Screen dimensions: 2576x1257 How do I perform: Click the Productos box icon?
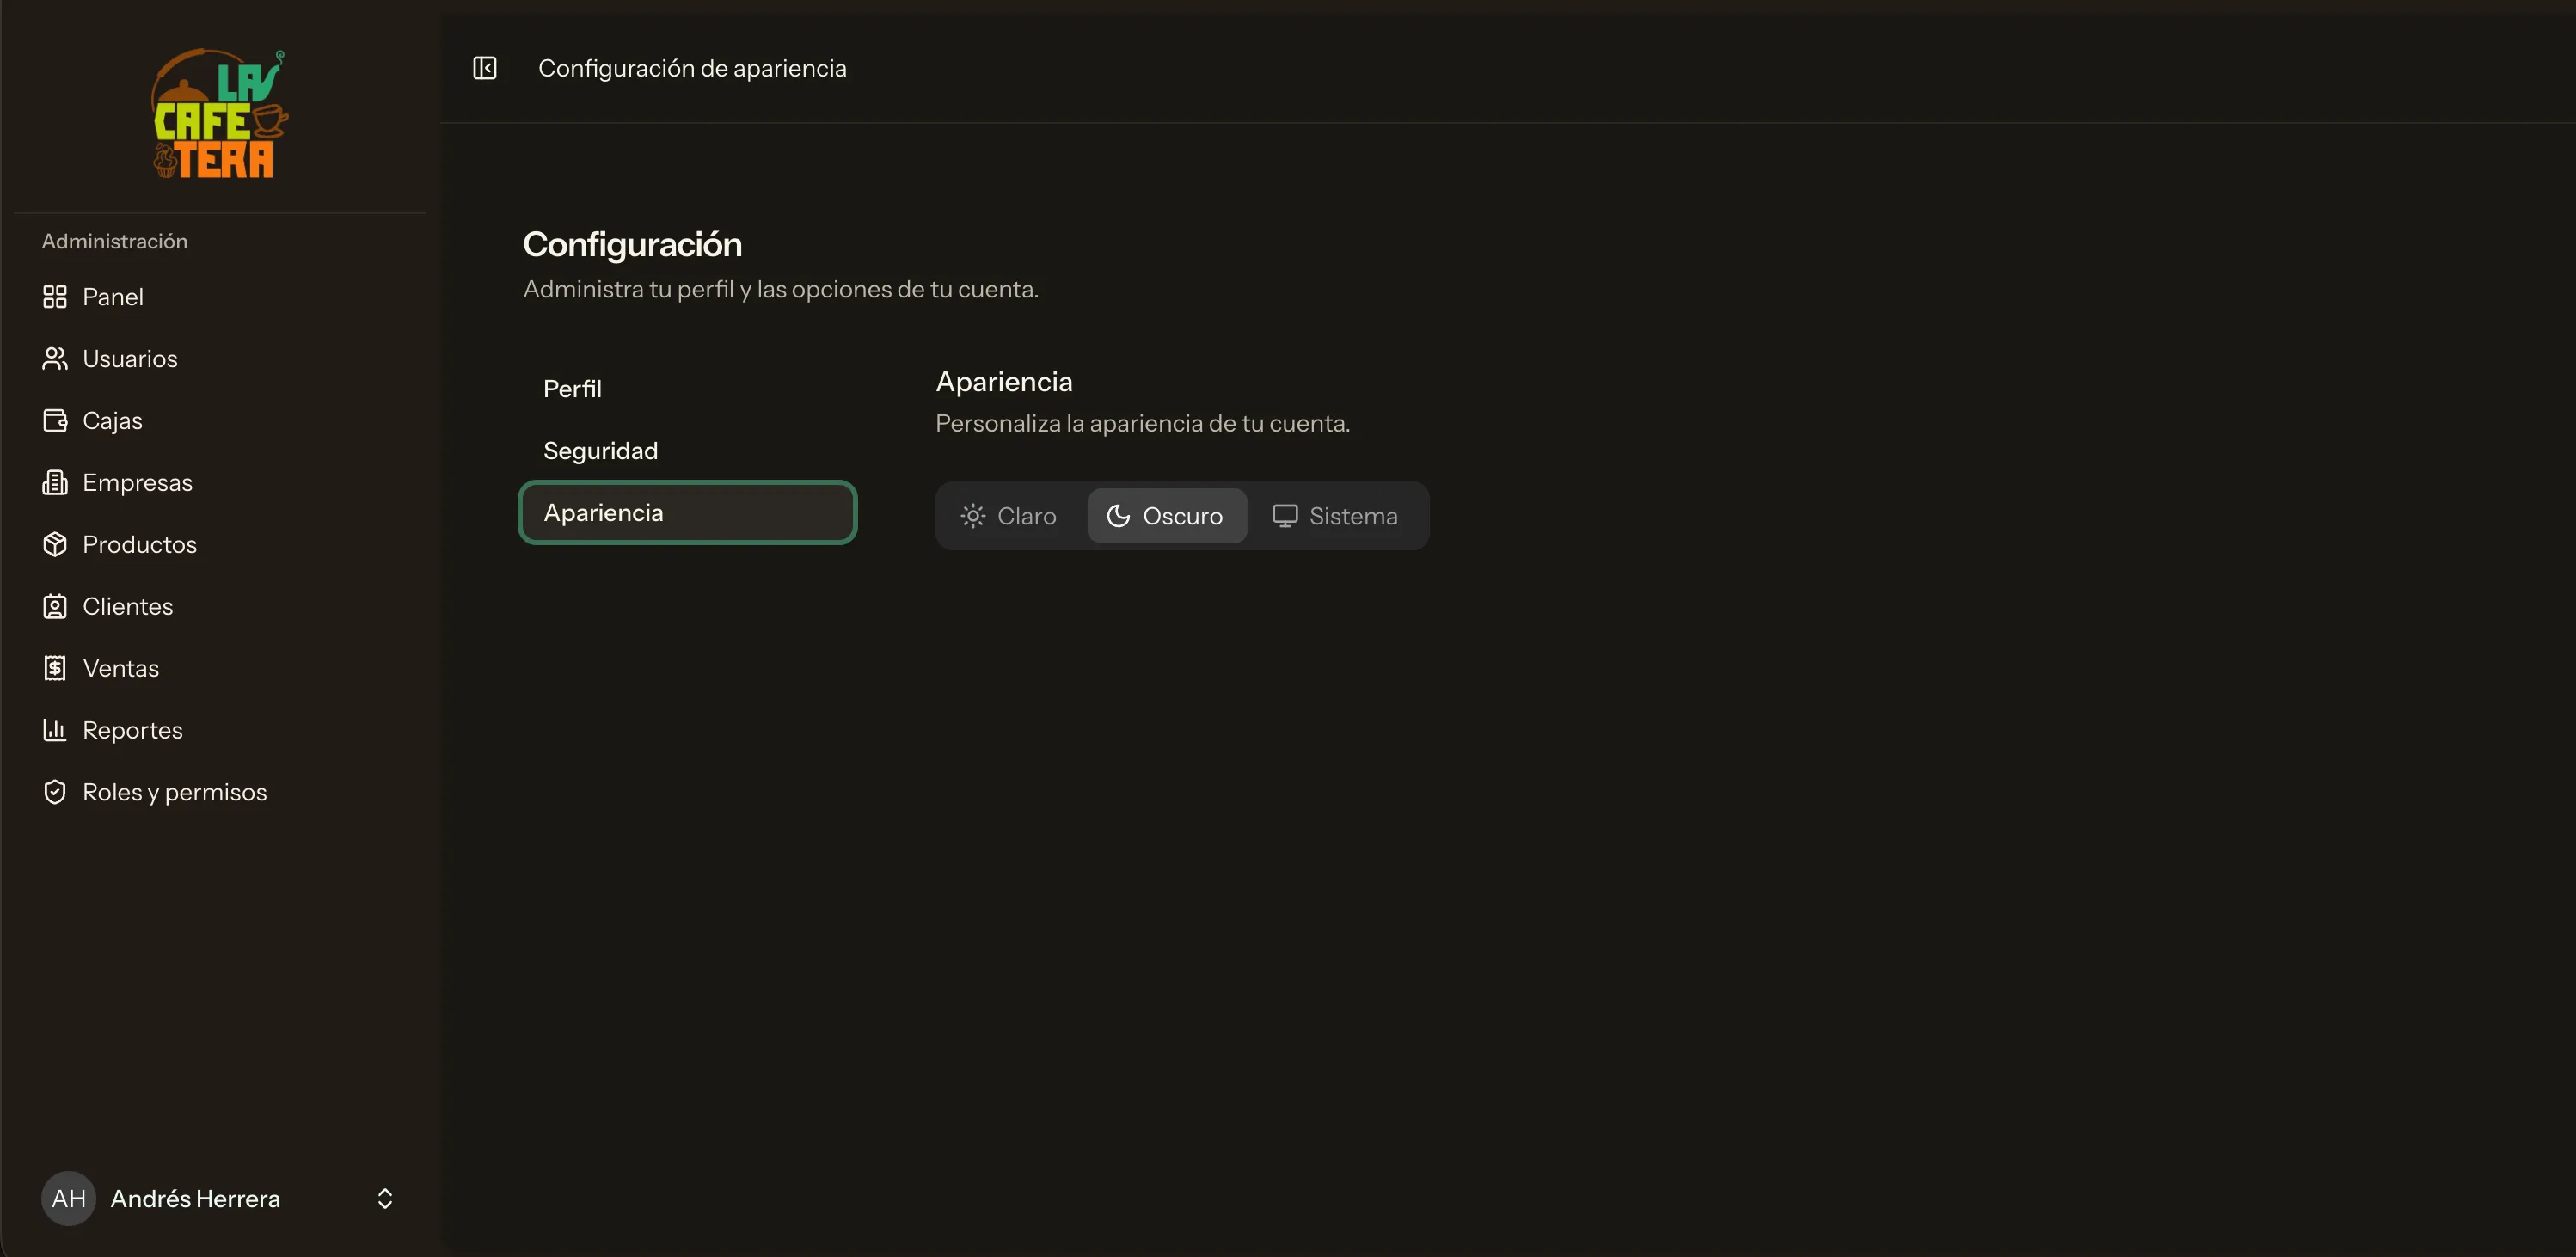point(55,544)
